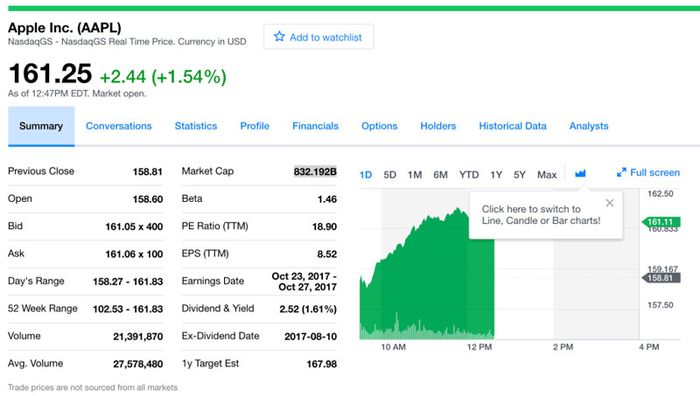Show the YTD chart range
The height and width of the screenshot is (396, 700).
(x=469, y=175)
